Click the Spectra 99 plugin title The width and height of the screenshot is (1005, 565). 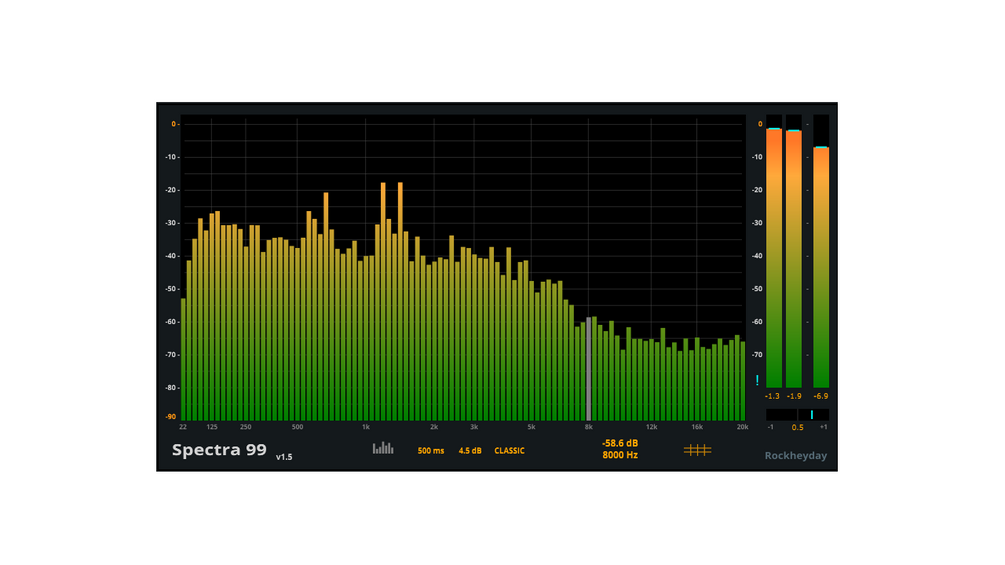pyautogui.click(x=219, y=450)
